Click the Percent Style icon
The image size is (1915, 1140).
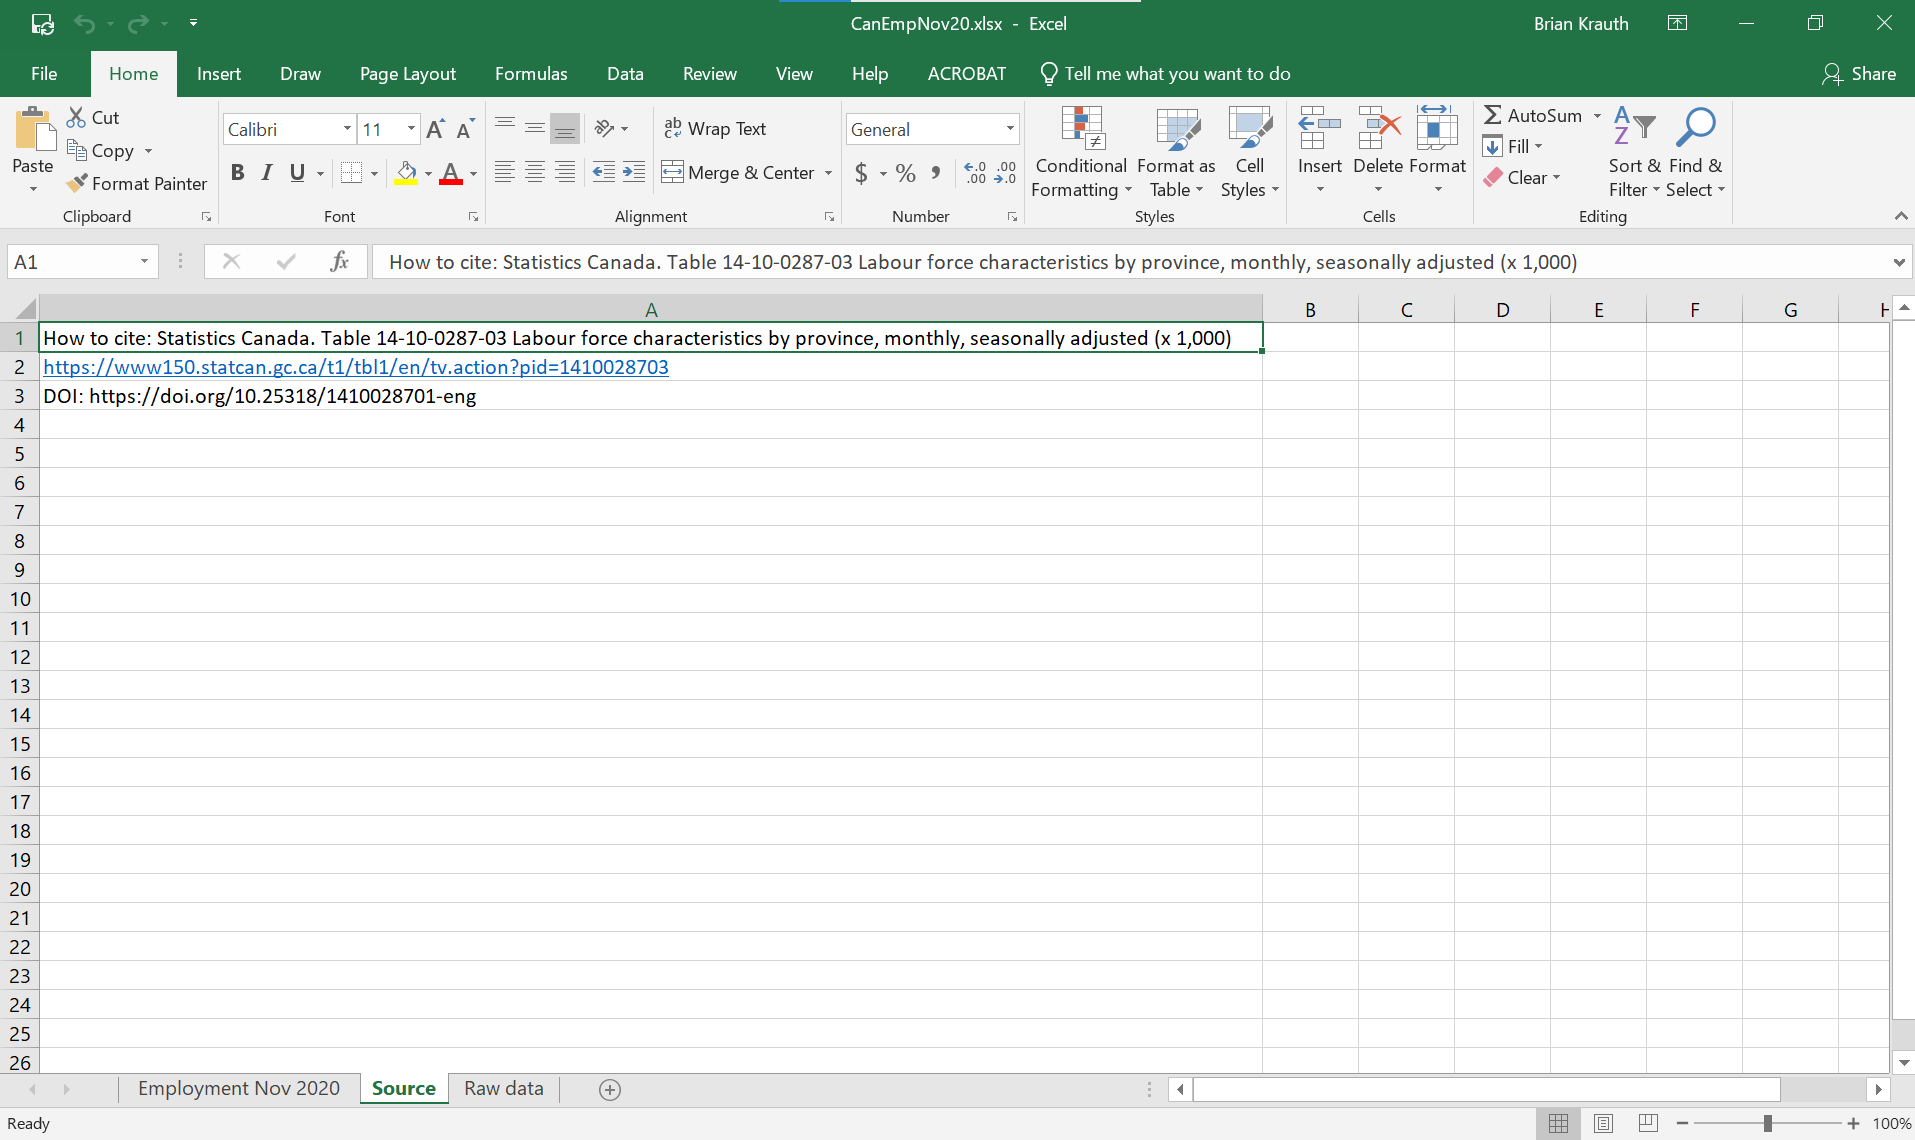(905, 173)
